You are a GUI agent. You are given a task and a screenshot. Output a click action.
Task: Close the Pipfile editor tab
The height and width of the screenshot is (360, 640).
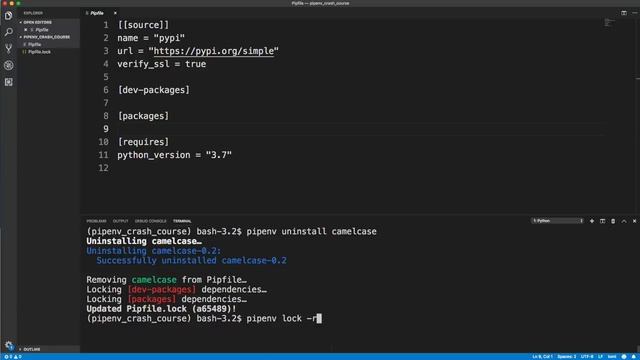[115, 13]
